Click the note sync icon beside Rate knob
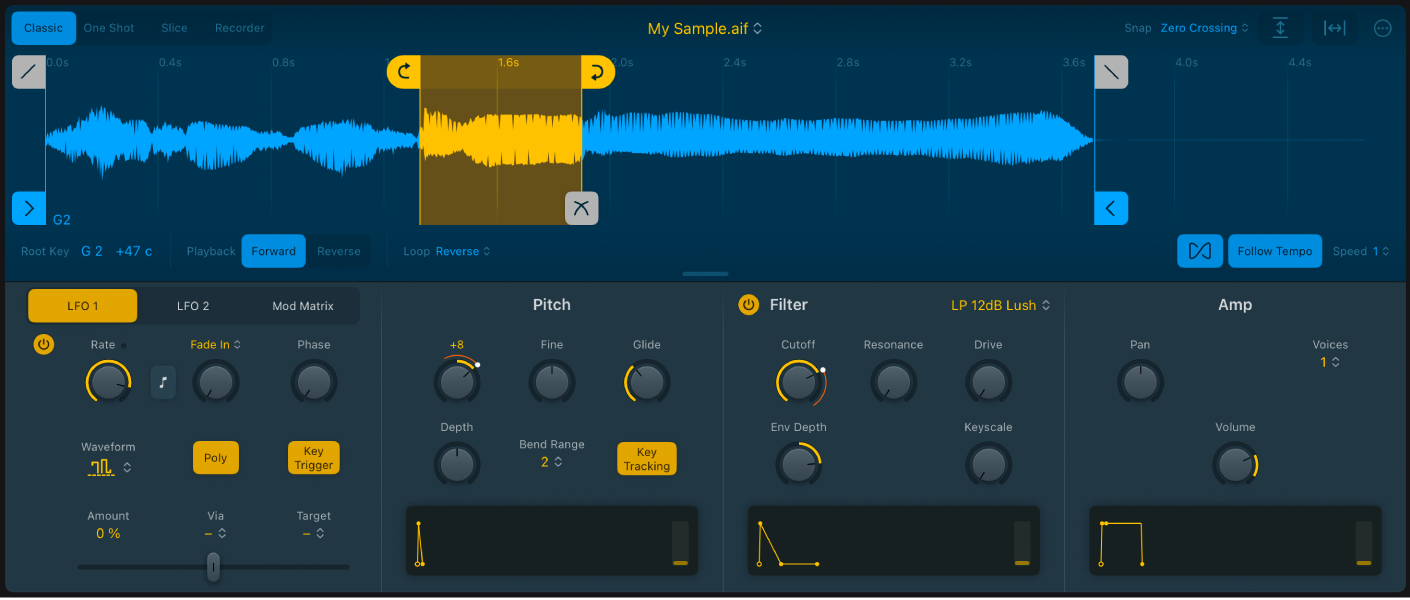Viewport: 1410px width, 600px height. pos(163,382)
